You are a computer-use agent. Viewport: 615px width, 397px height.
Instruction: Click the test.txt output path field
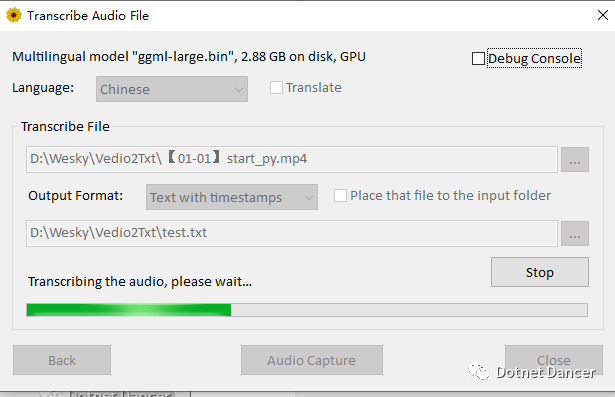[292, 233]
